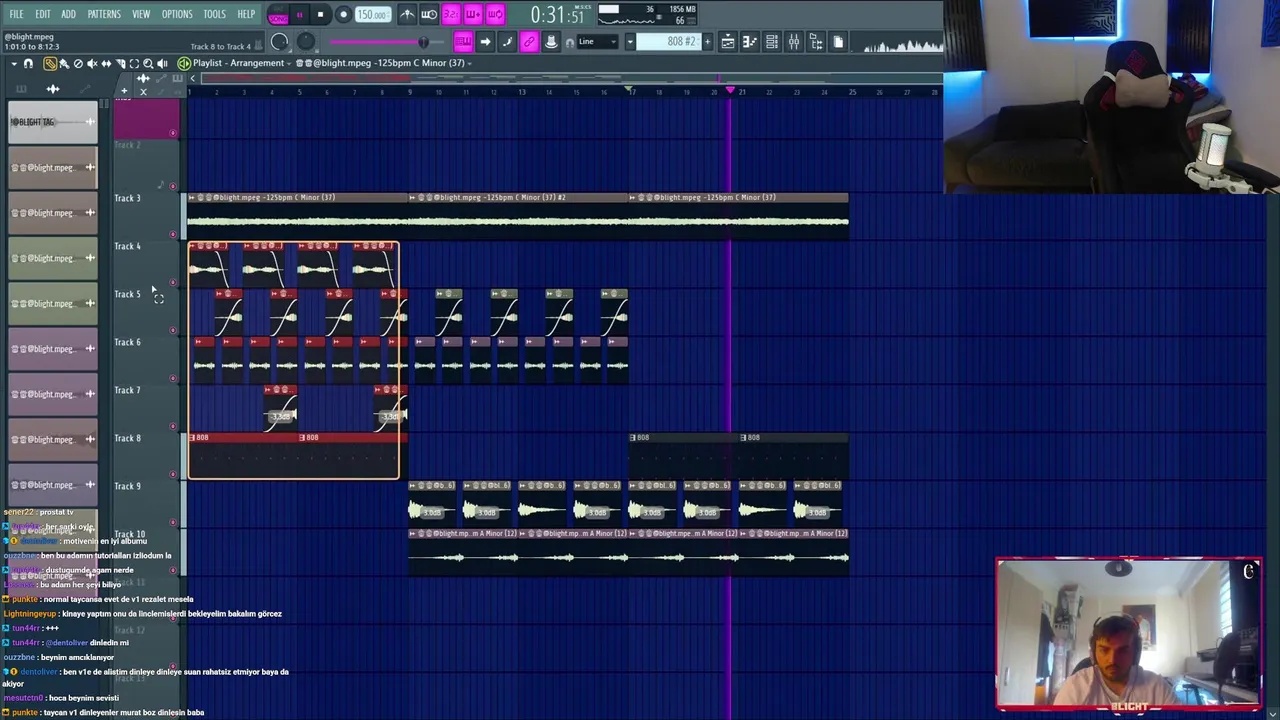Open the Channel rack view icon

coord(772,42)
